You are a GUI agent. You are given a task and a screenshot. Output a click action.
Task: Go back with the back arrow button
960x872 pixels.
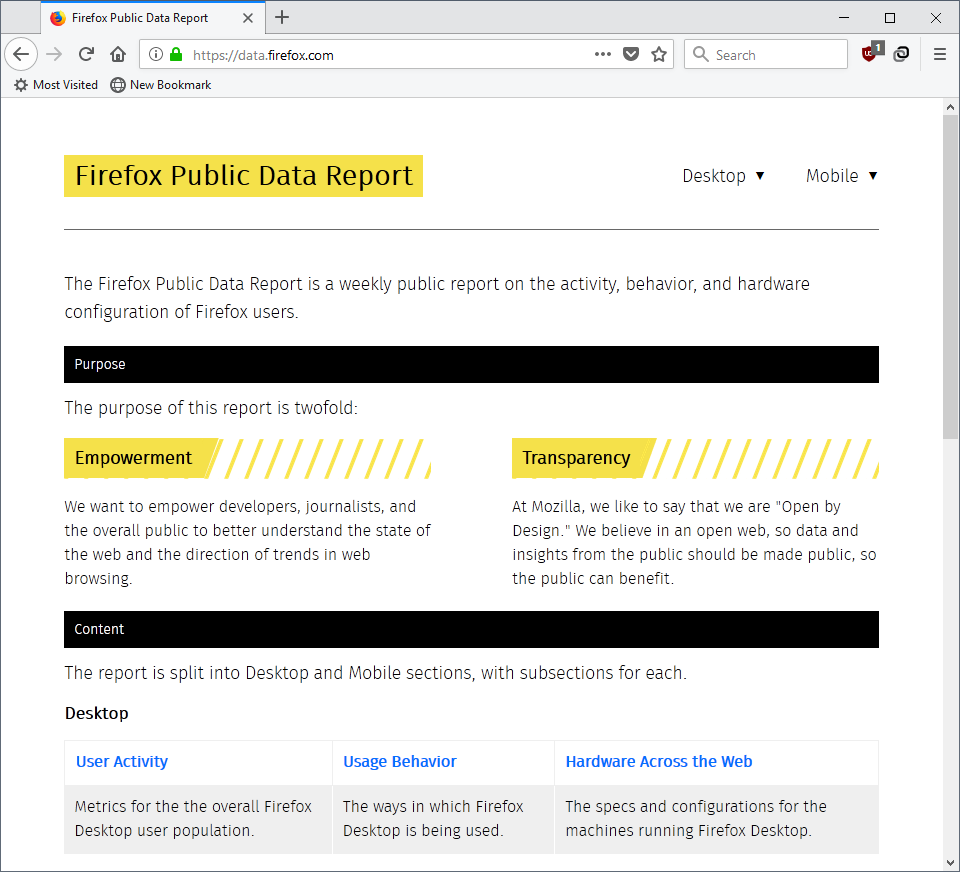[x=21, y=54]
